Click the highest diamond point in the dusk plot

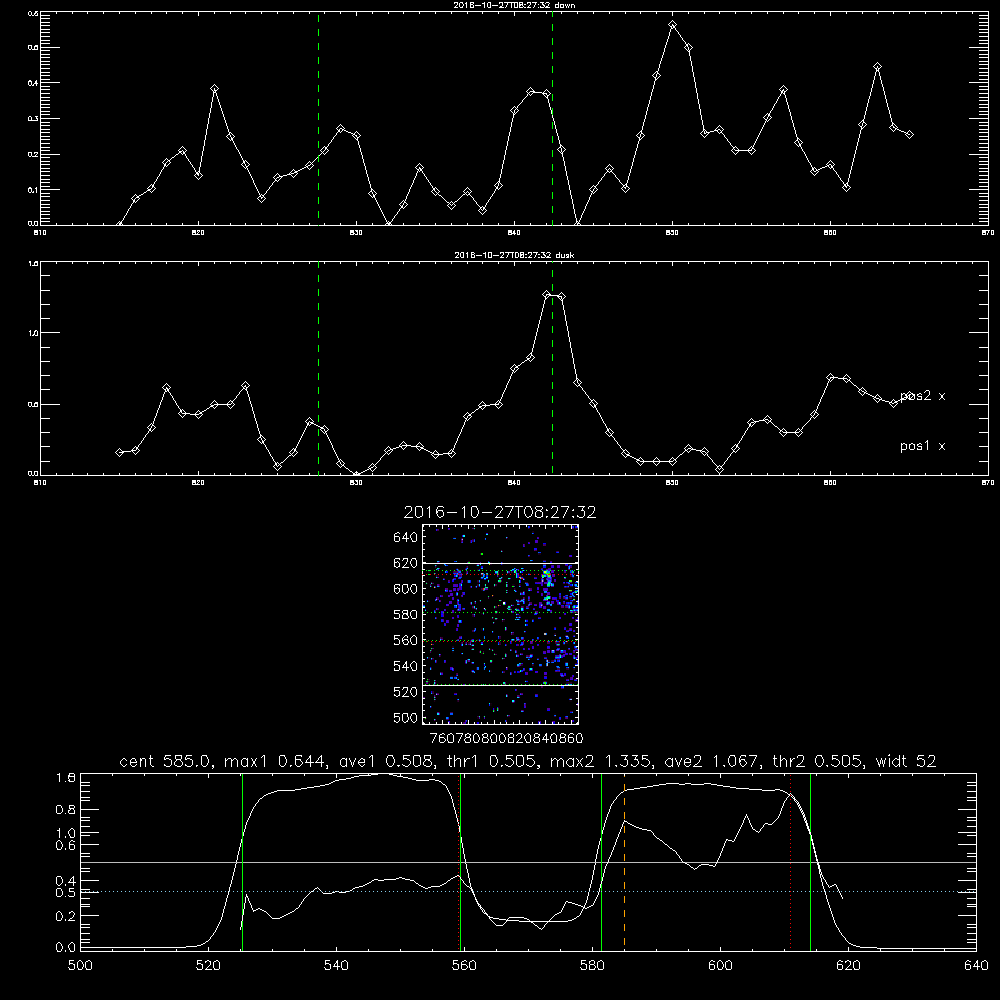546,295
